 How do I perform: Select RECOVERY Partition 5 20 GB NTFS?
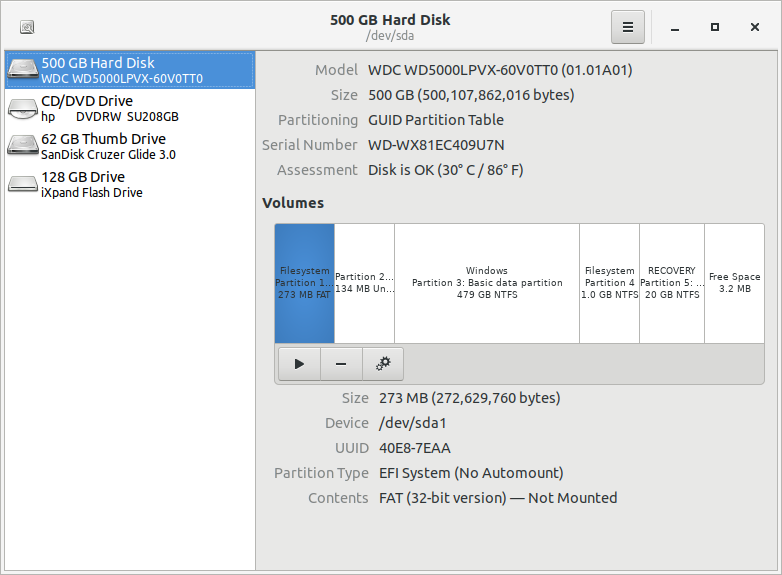coord(672,283)
